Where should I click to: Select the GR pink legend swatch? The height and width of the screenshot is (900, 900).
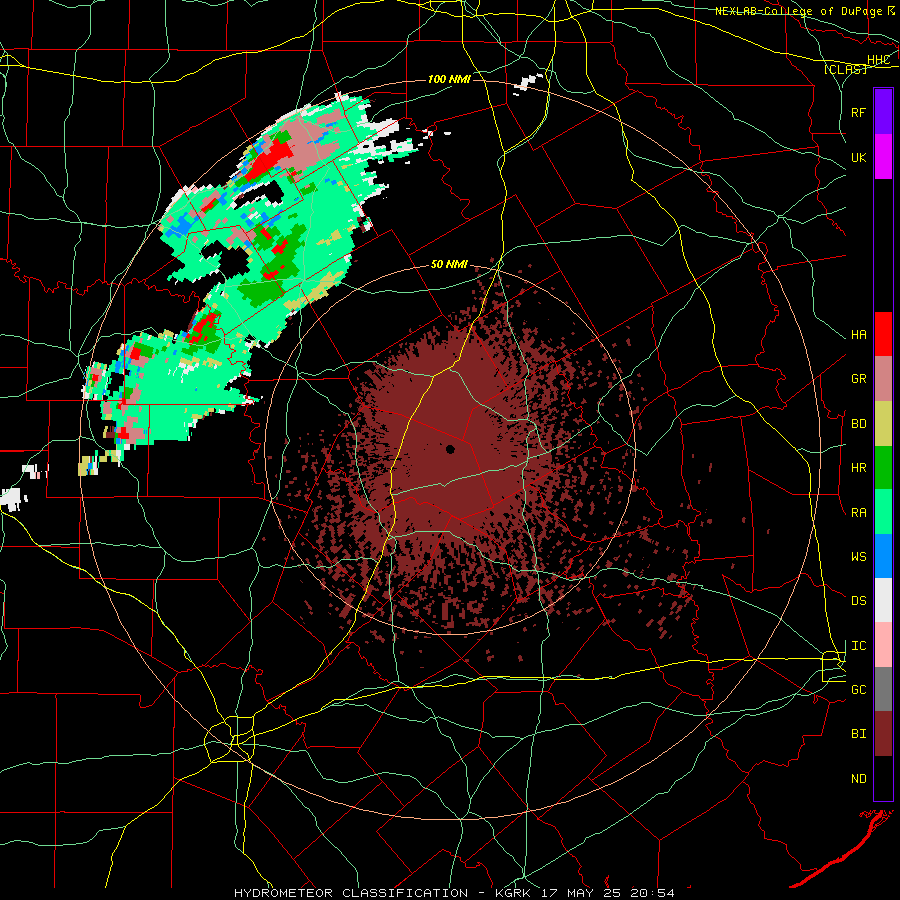(x=883, y=379)
